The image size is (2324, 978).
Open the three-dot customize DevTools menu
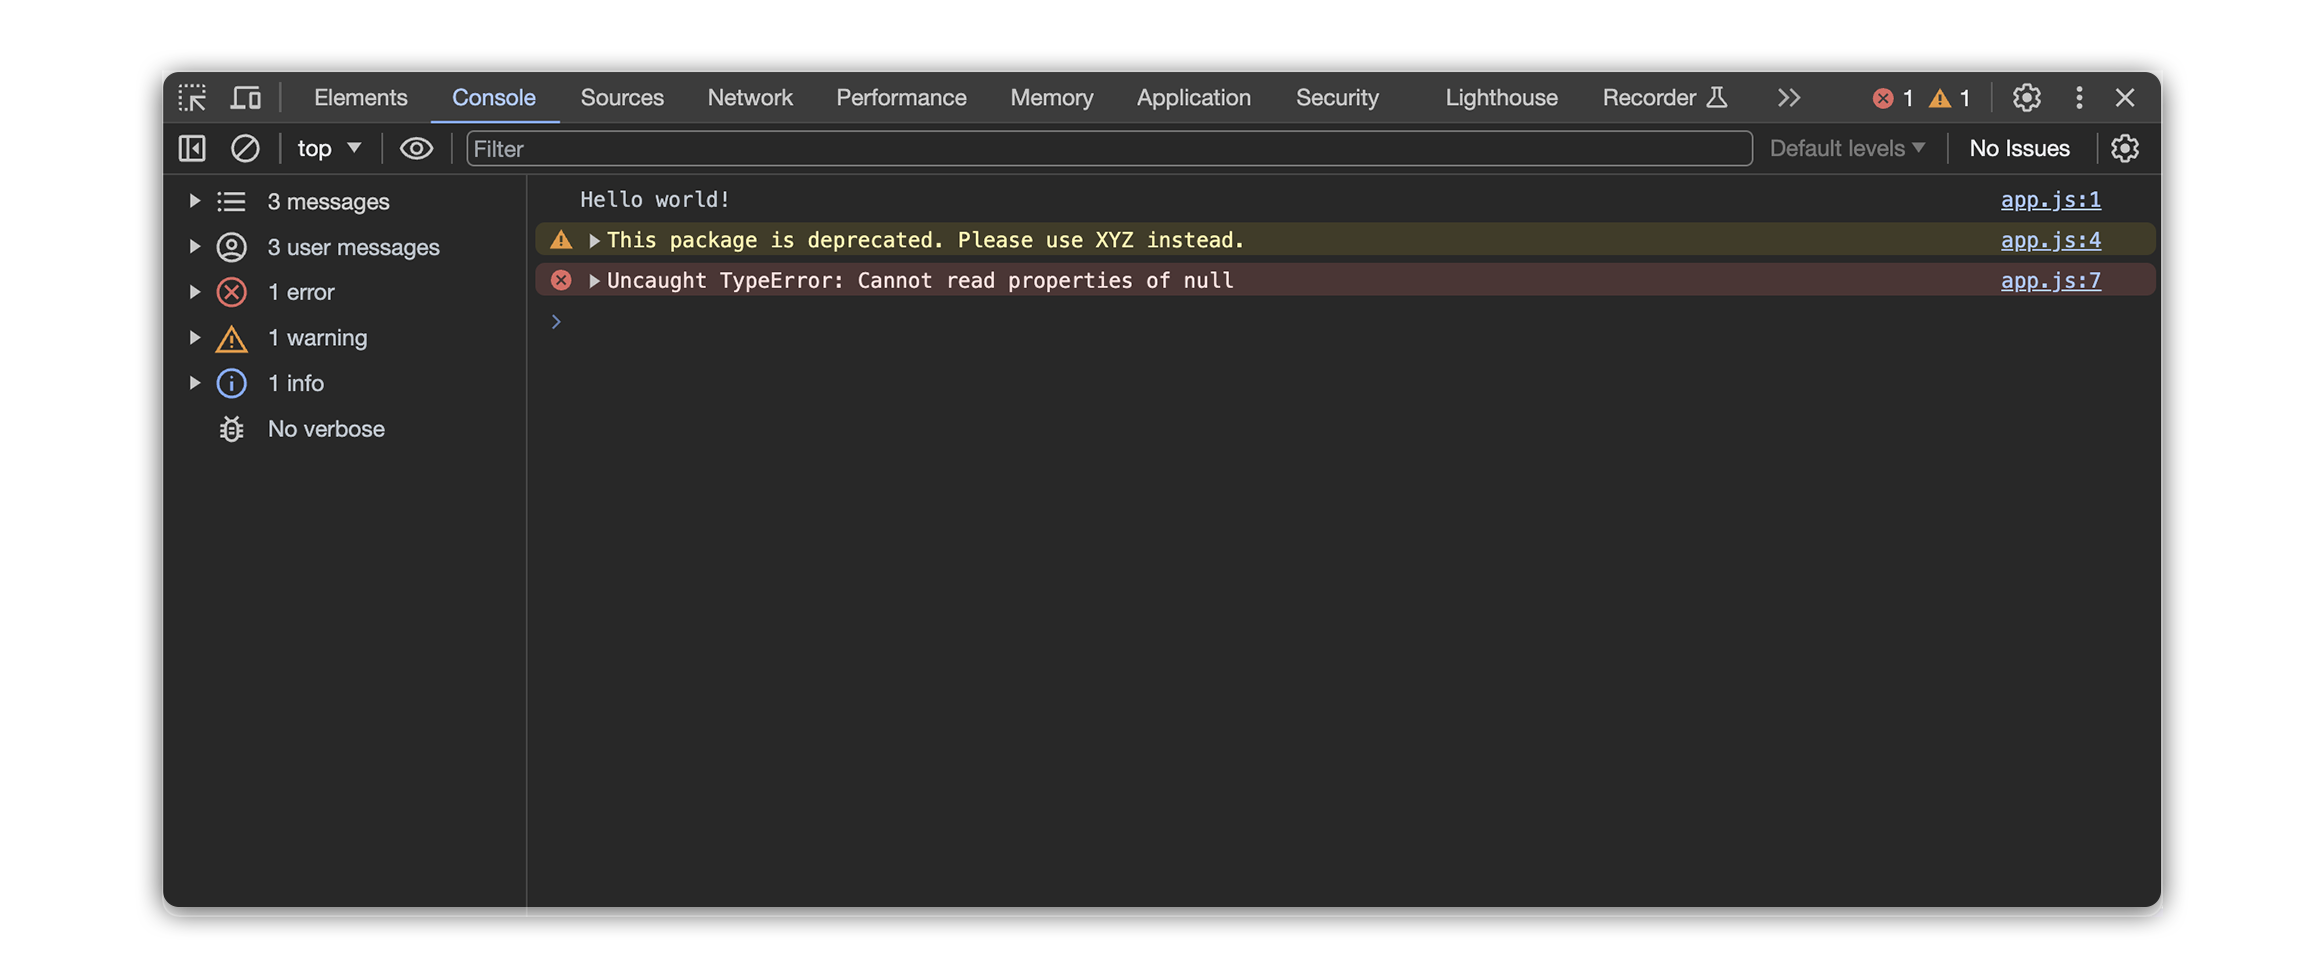coord(2079,98)
